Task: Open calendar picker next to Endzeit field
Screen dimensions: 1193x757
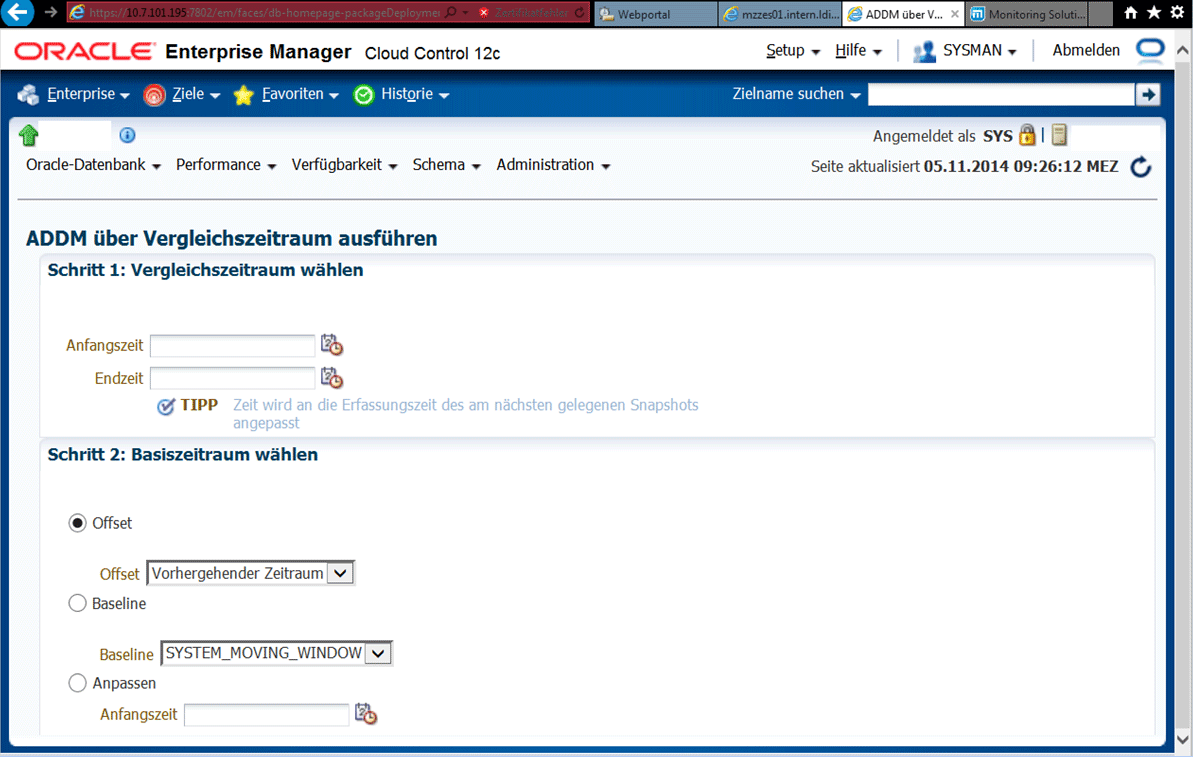Action: click(x=331, y=378)
